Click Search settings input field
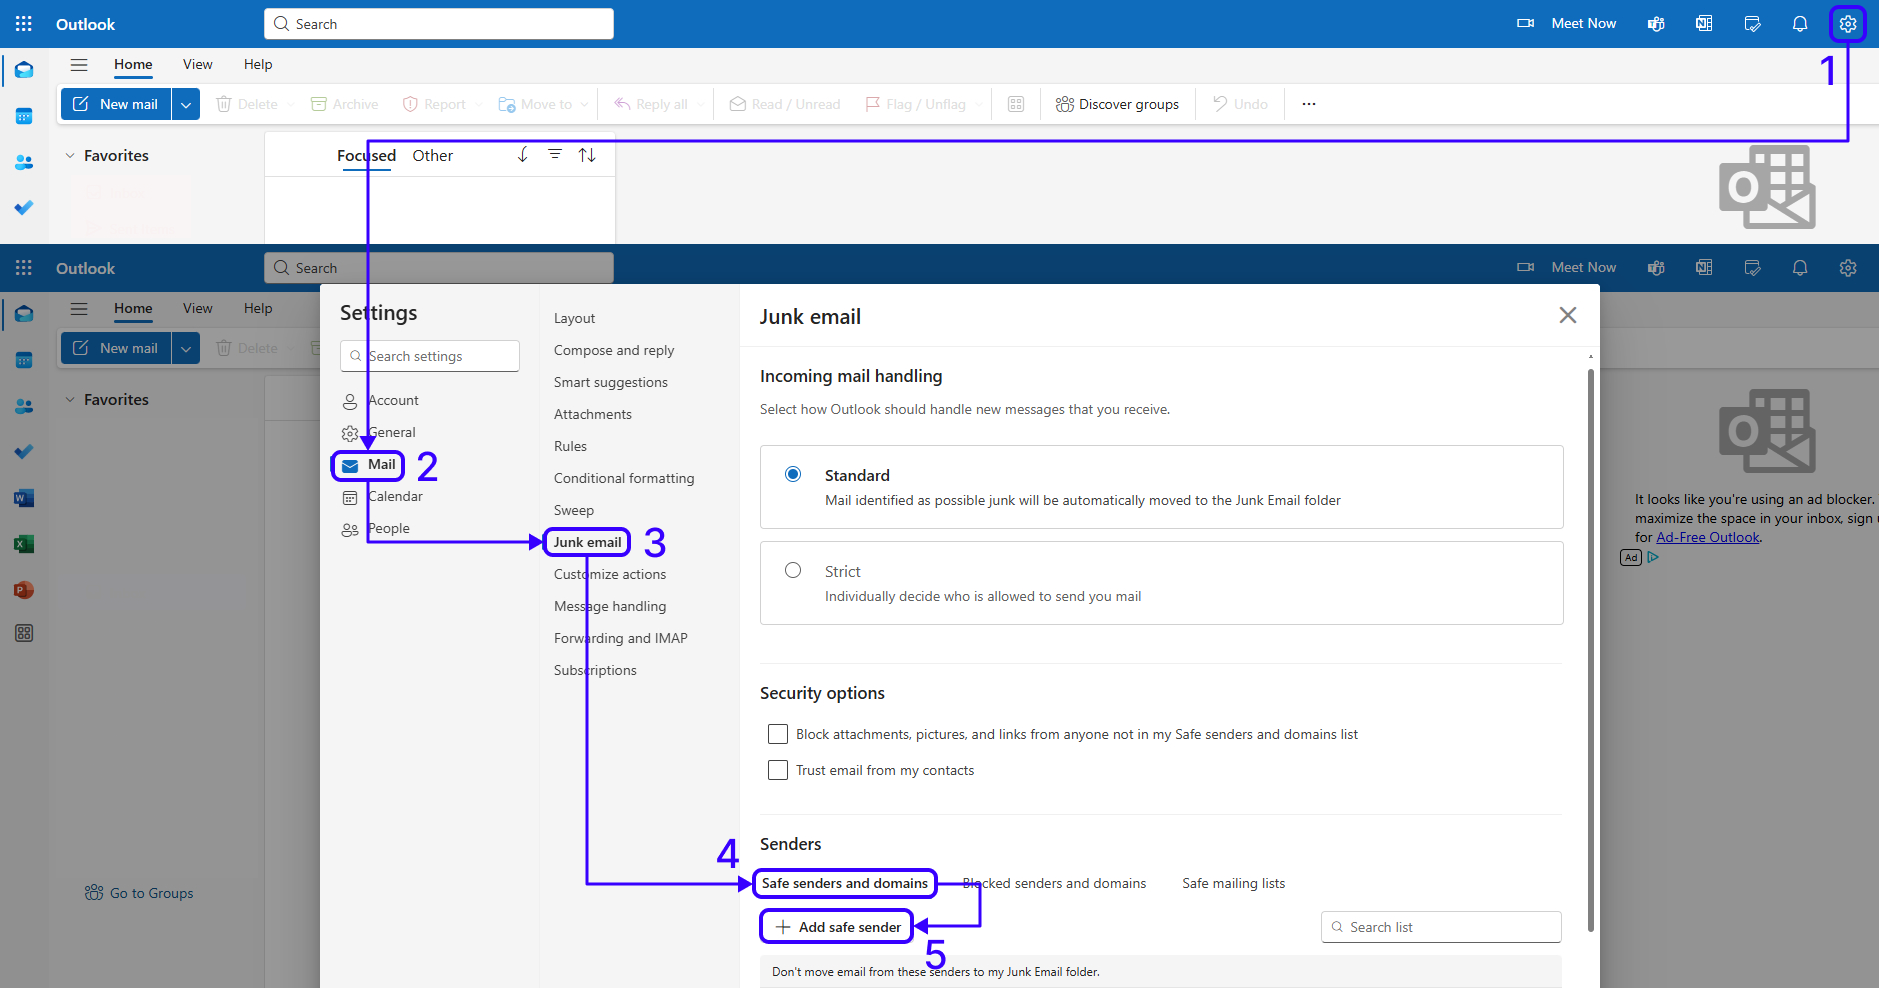Image resolution: width=1879 pixels, height=988 pixels. point(430,356)
